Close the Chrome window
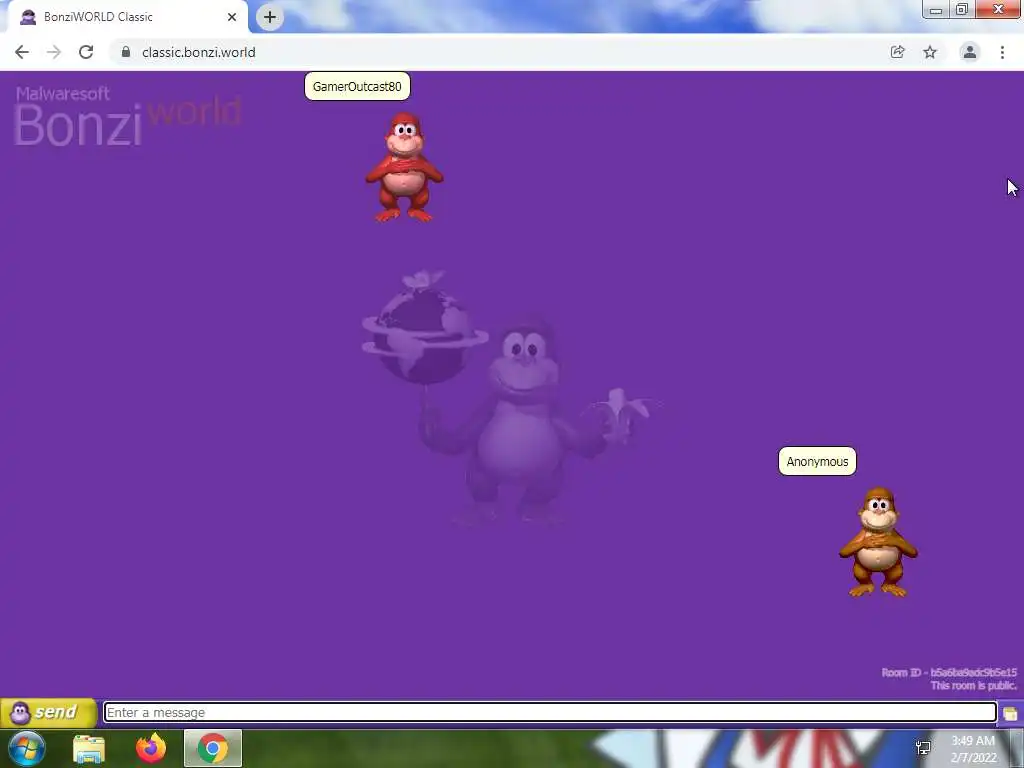This screenshot has height=768, width=1024. [998, 9]
